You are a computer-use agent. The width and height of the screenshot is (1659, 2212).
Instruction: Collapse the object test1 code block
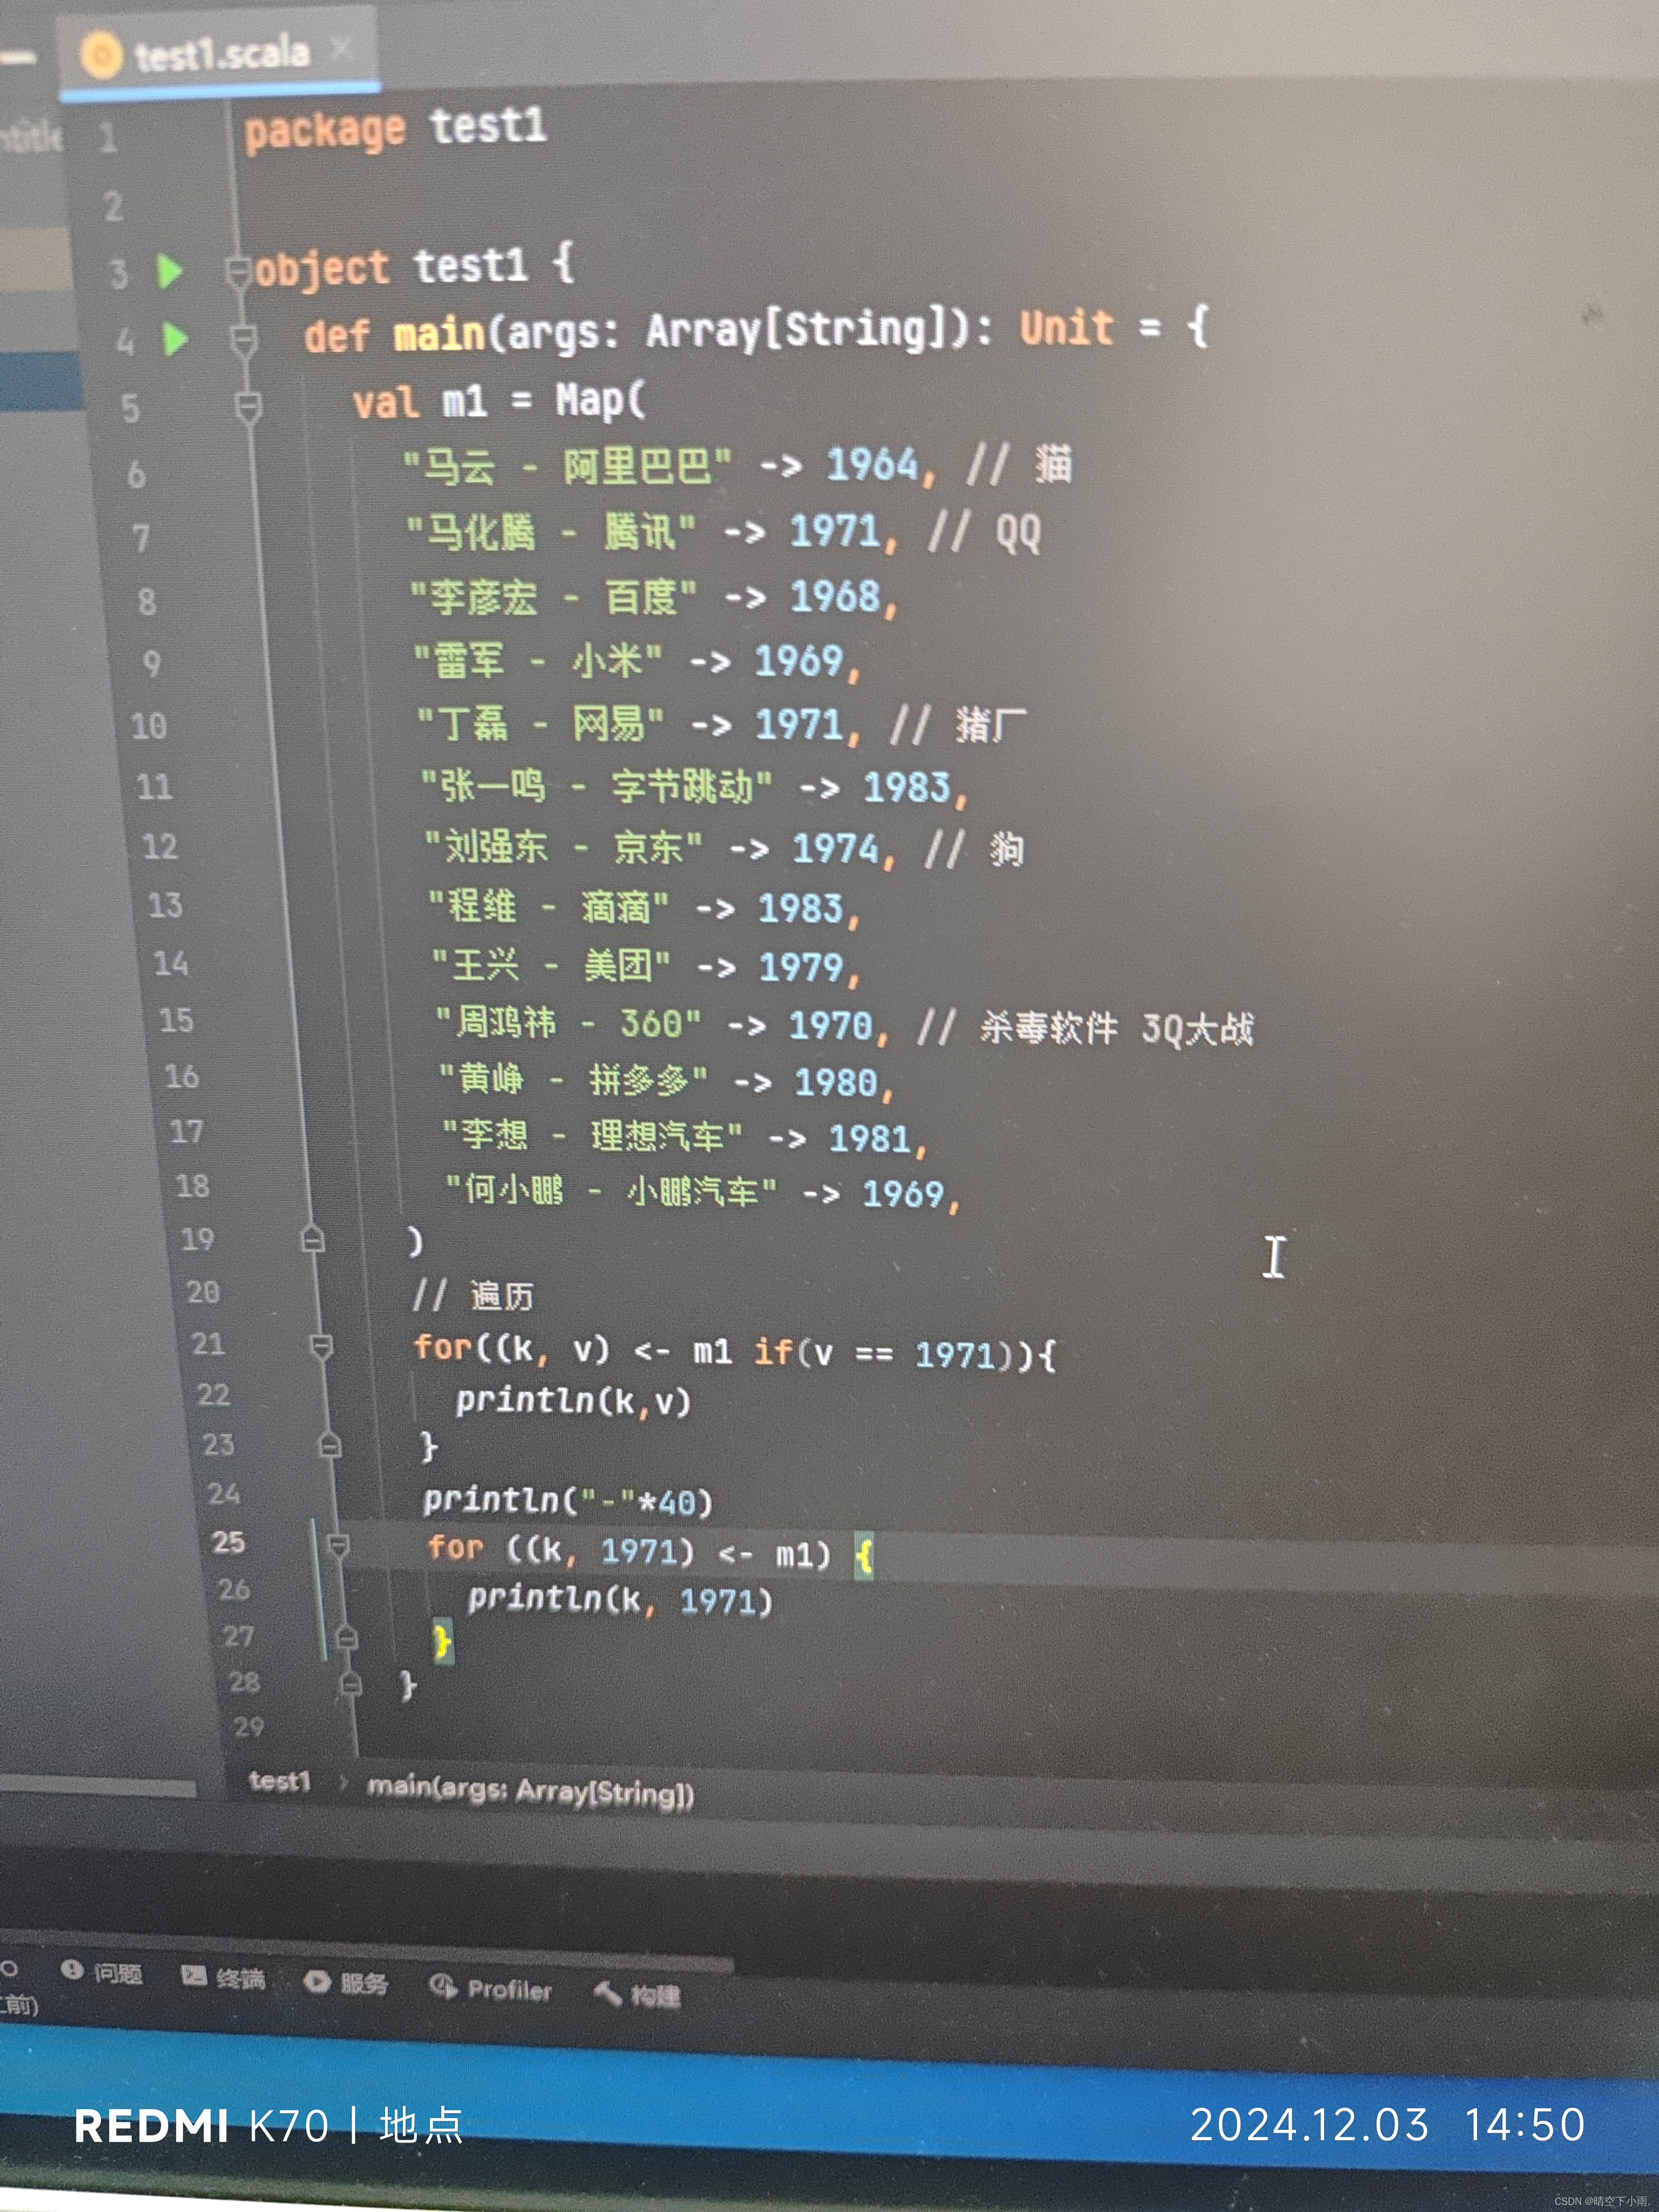(x=238, y=271)
